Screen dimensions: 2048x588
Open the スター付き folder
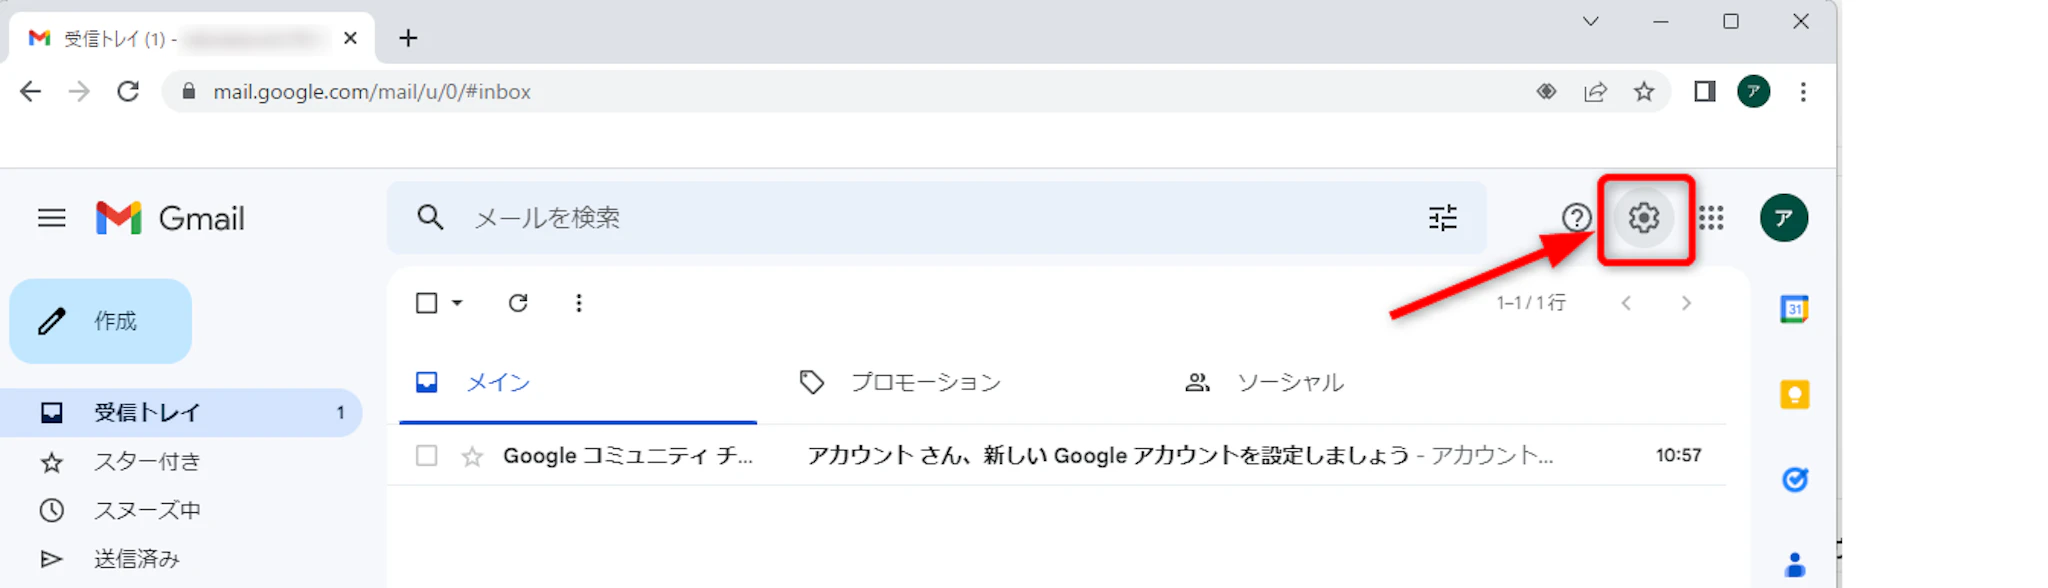point(147,462)
